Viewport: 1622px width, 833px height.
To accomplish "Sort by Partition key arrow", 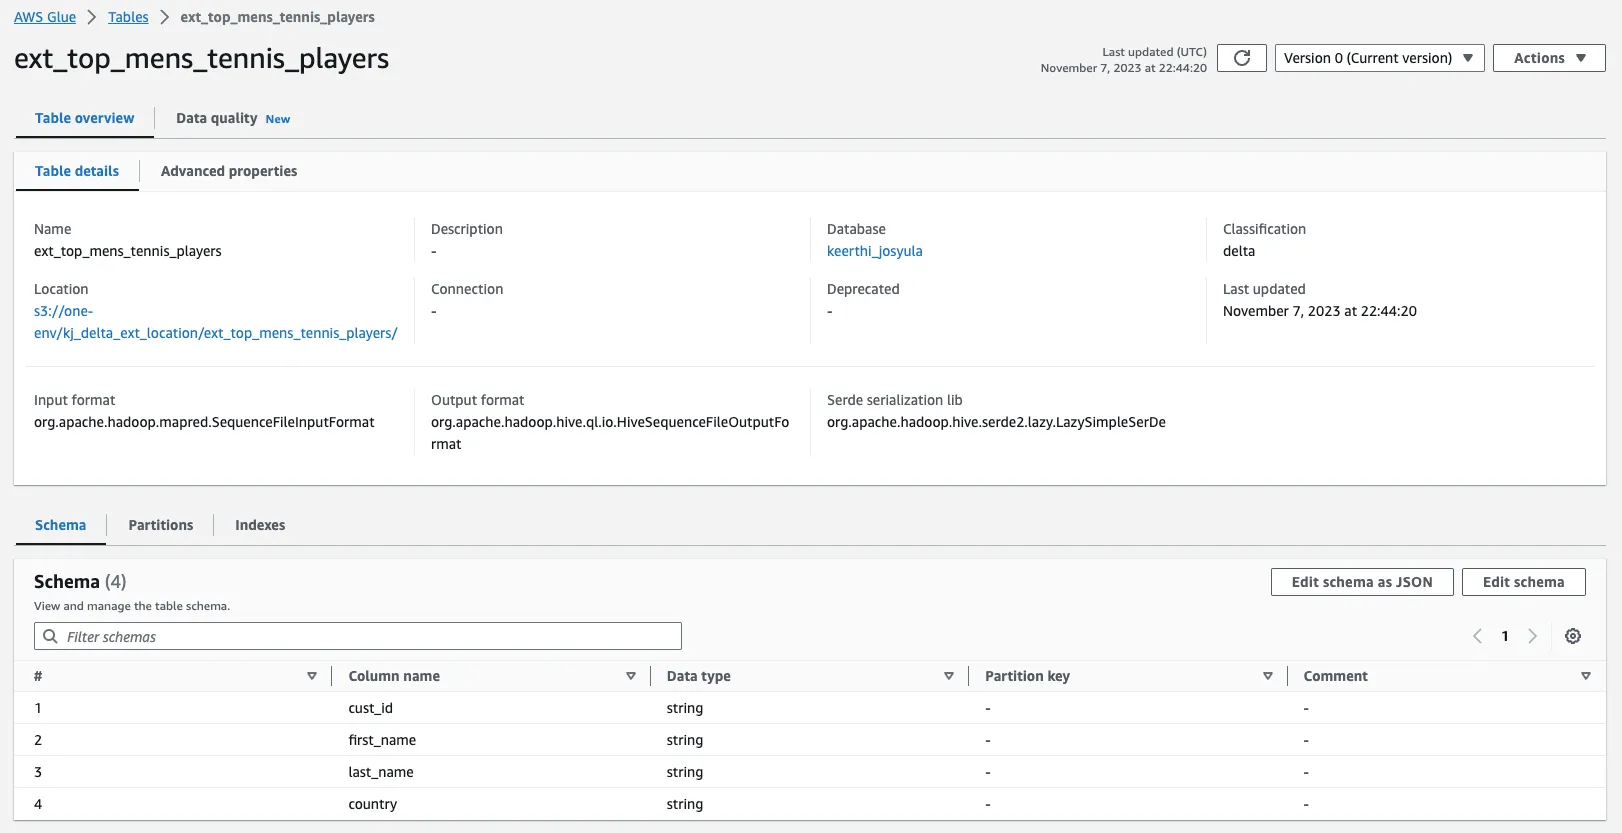I will click(1268, 676).
